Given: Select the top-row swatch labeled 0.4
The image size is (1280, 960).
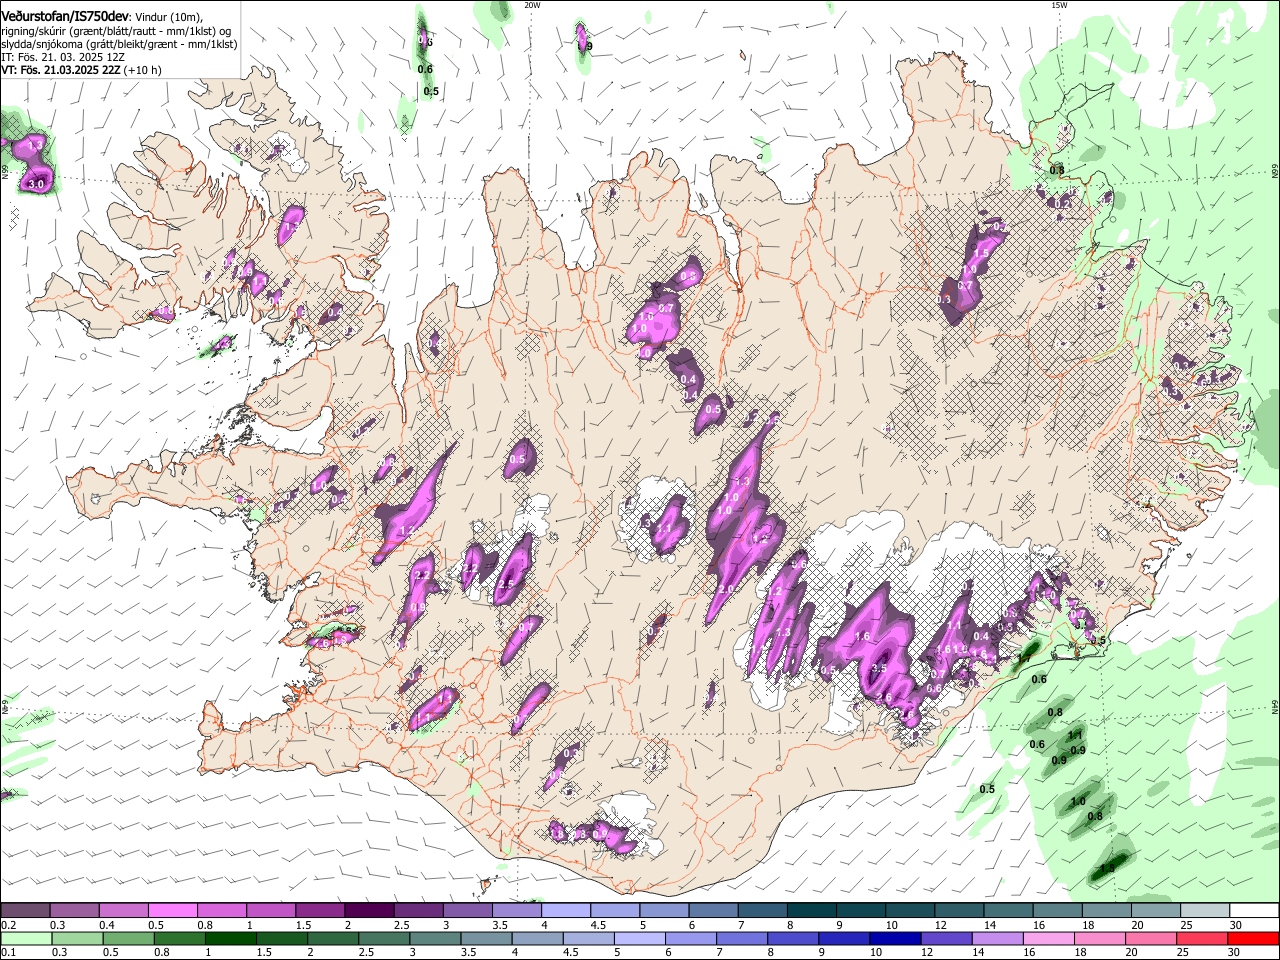Looking at the screenshot, I should [123, 910].
